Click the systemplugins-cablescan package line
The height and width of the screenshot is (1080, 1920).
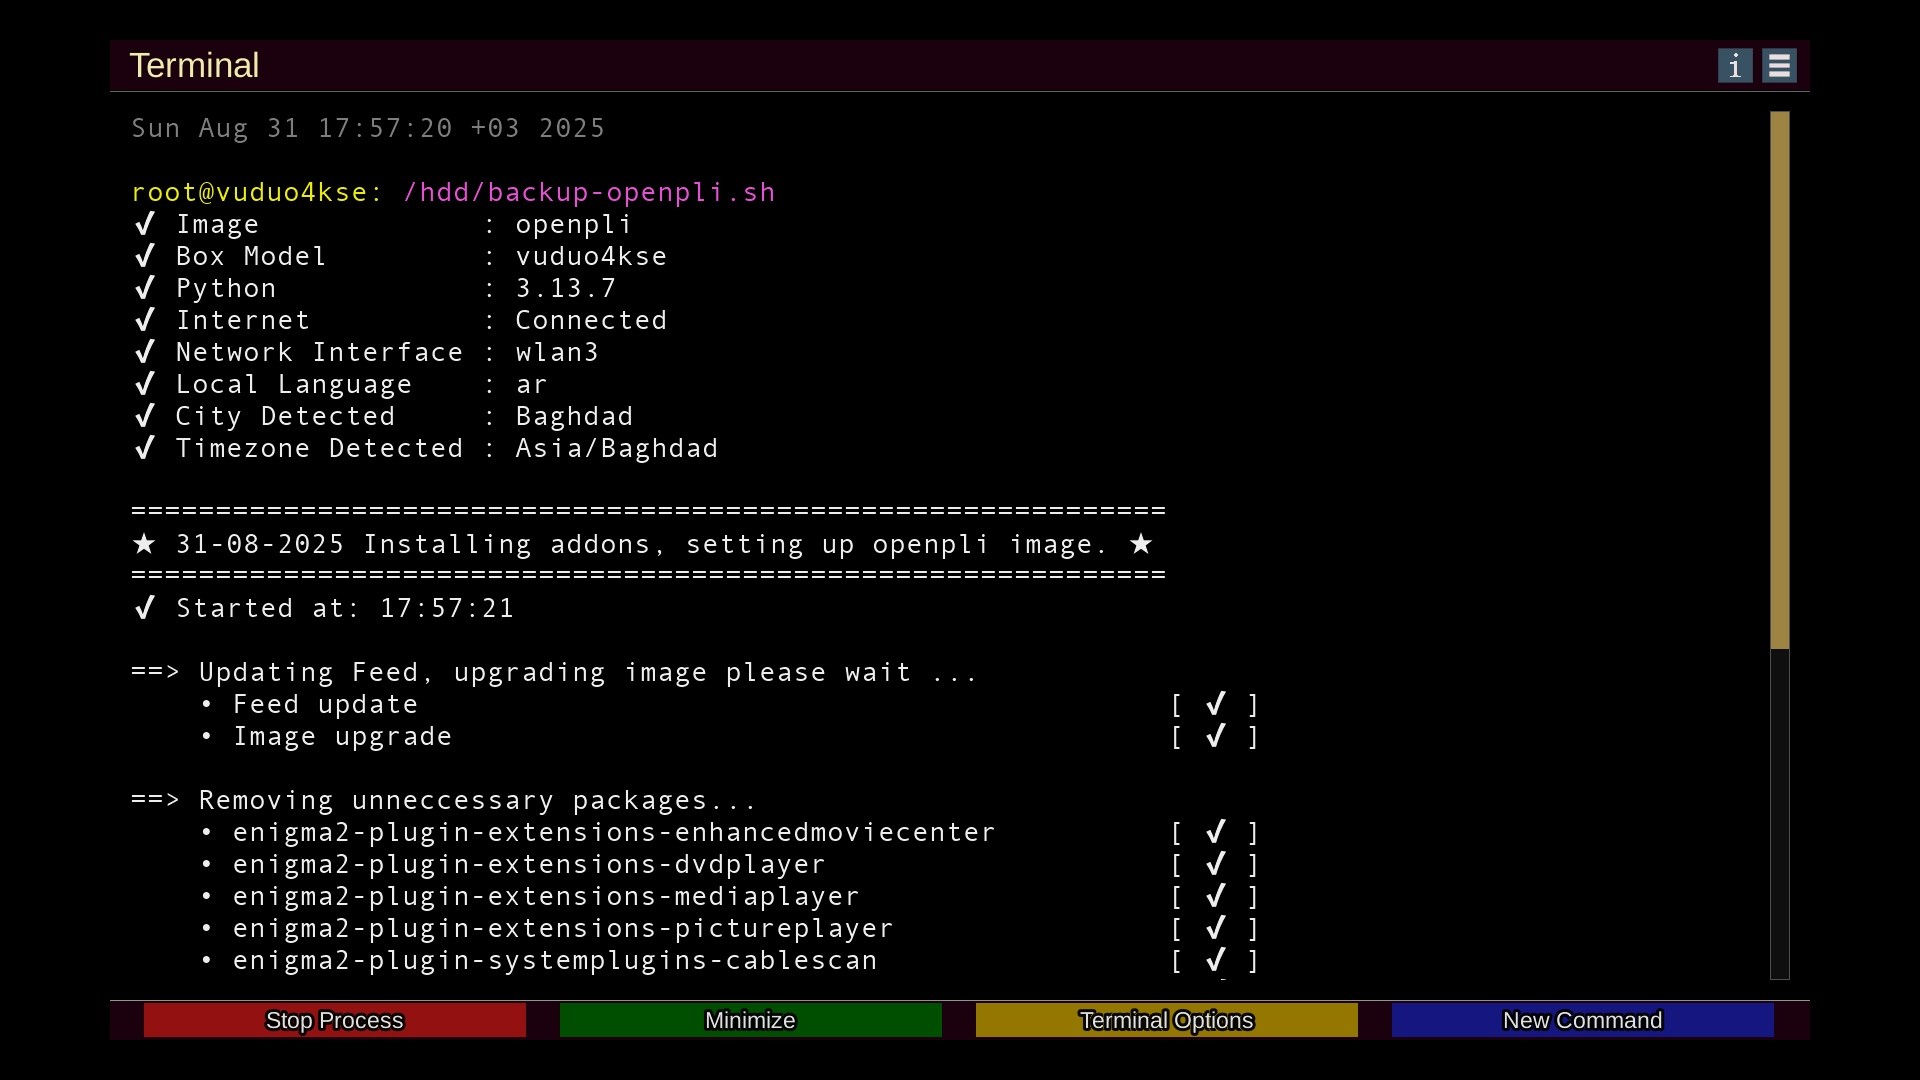tap(555, 961)
